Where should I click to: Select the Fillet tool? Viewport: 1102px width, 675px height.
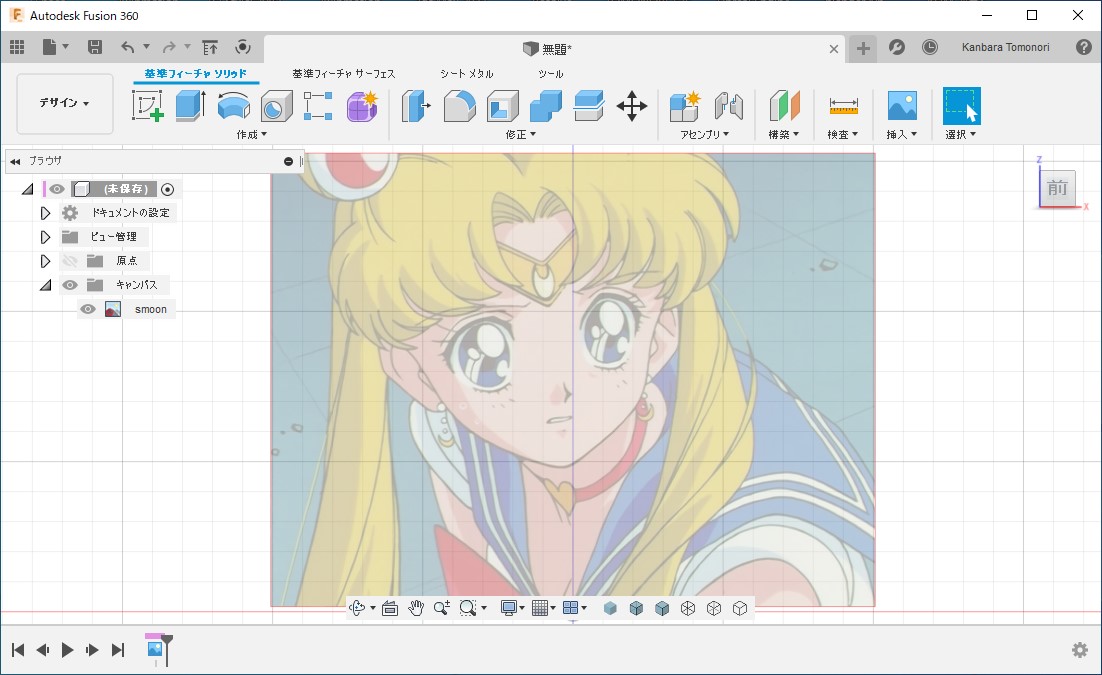(460, 105)
